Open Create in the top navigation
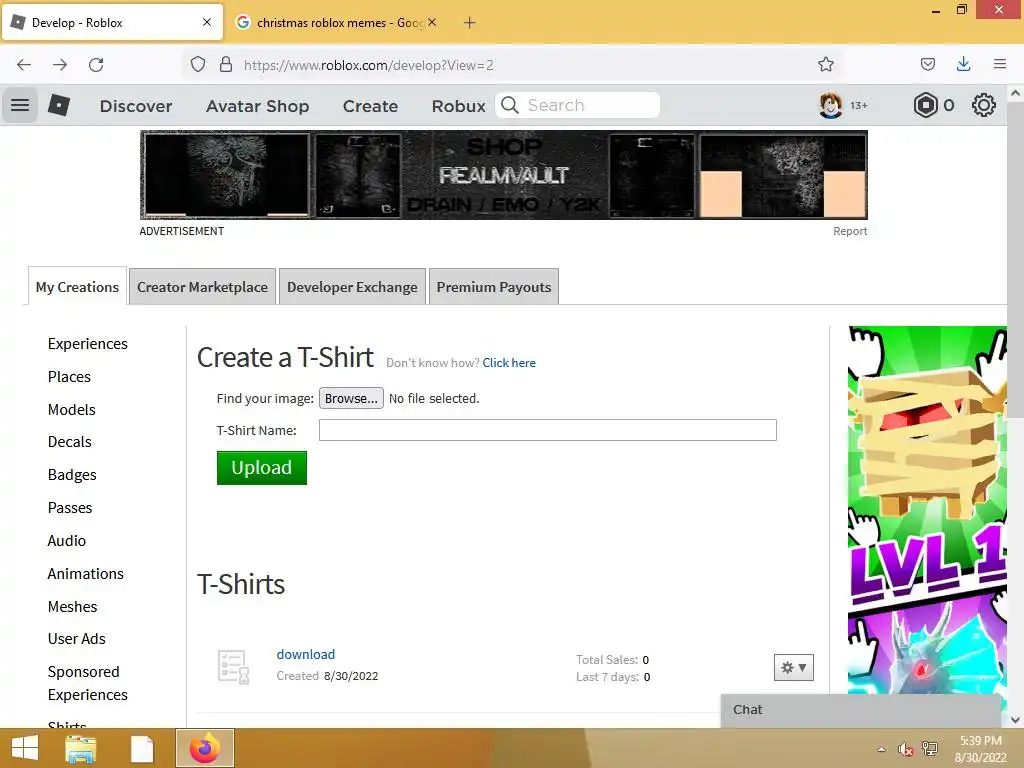The width and height of the screenshot is (1024, 768). tap(370, 106)
